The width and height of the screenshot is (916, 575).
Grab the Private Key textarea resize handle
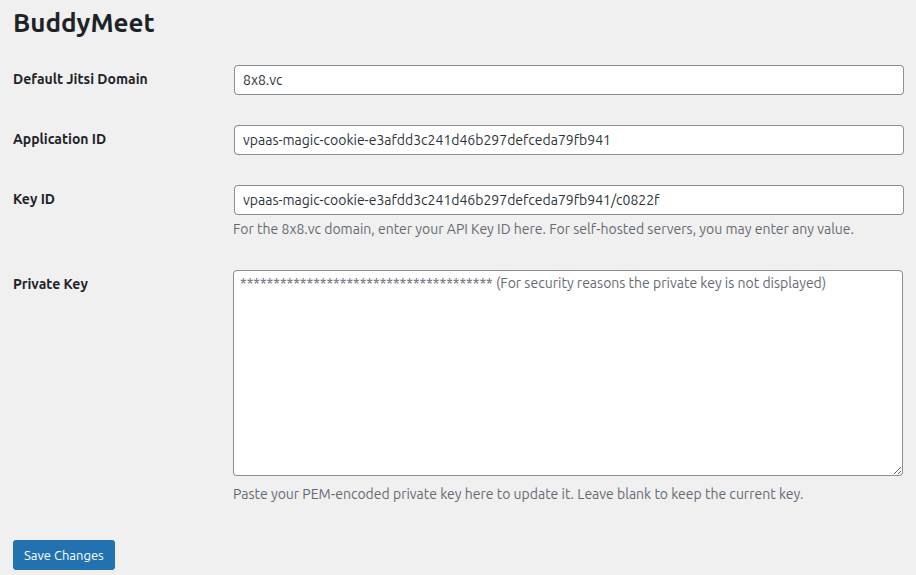click(x=897, y=470)
